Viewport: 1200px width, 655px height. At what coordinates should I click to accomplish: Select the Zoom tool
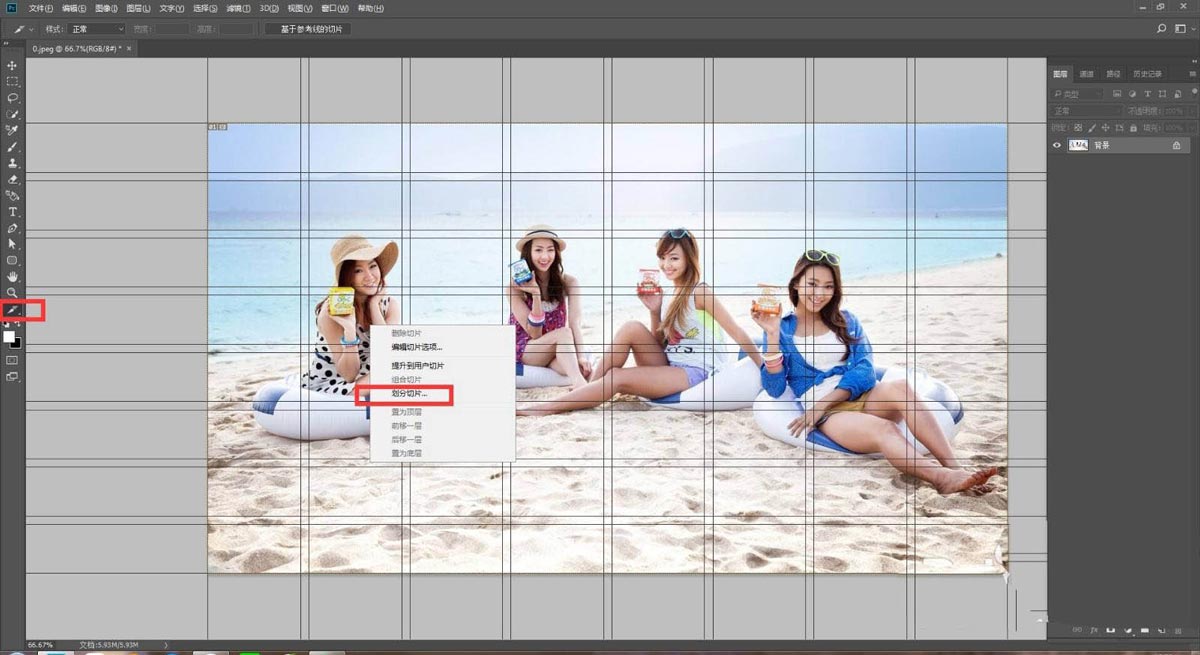[12, 292]
